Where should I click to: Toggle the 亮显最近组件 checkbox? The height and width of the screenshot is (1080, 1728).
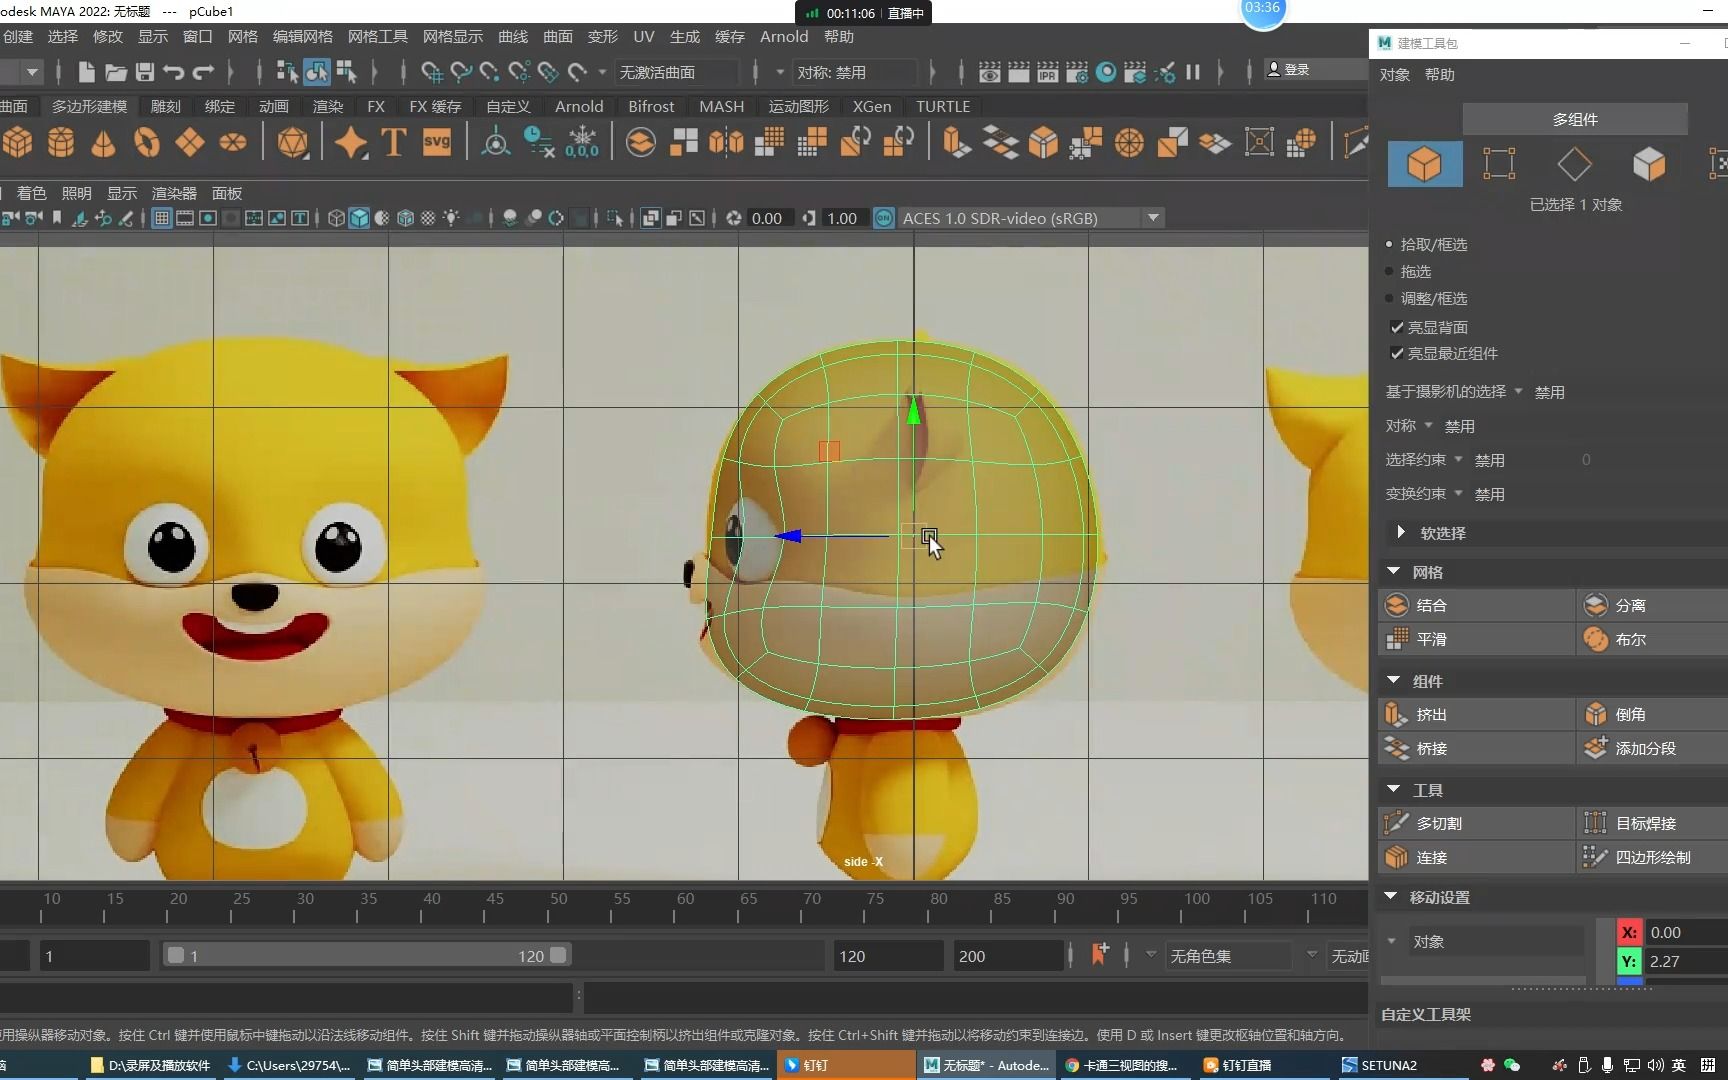[1397, 353]
